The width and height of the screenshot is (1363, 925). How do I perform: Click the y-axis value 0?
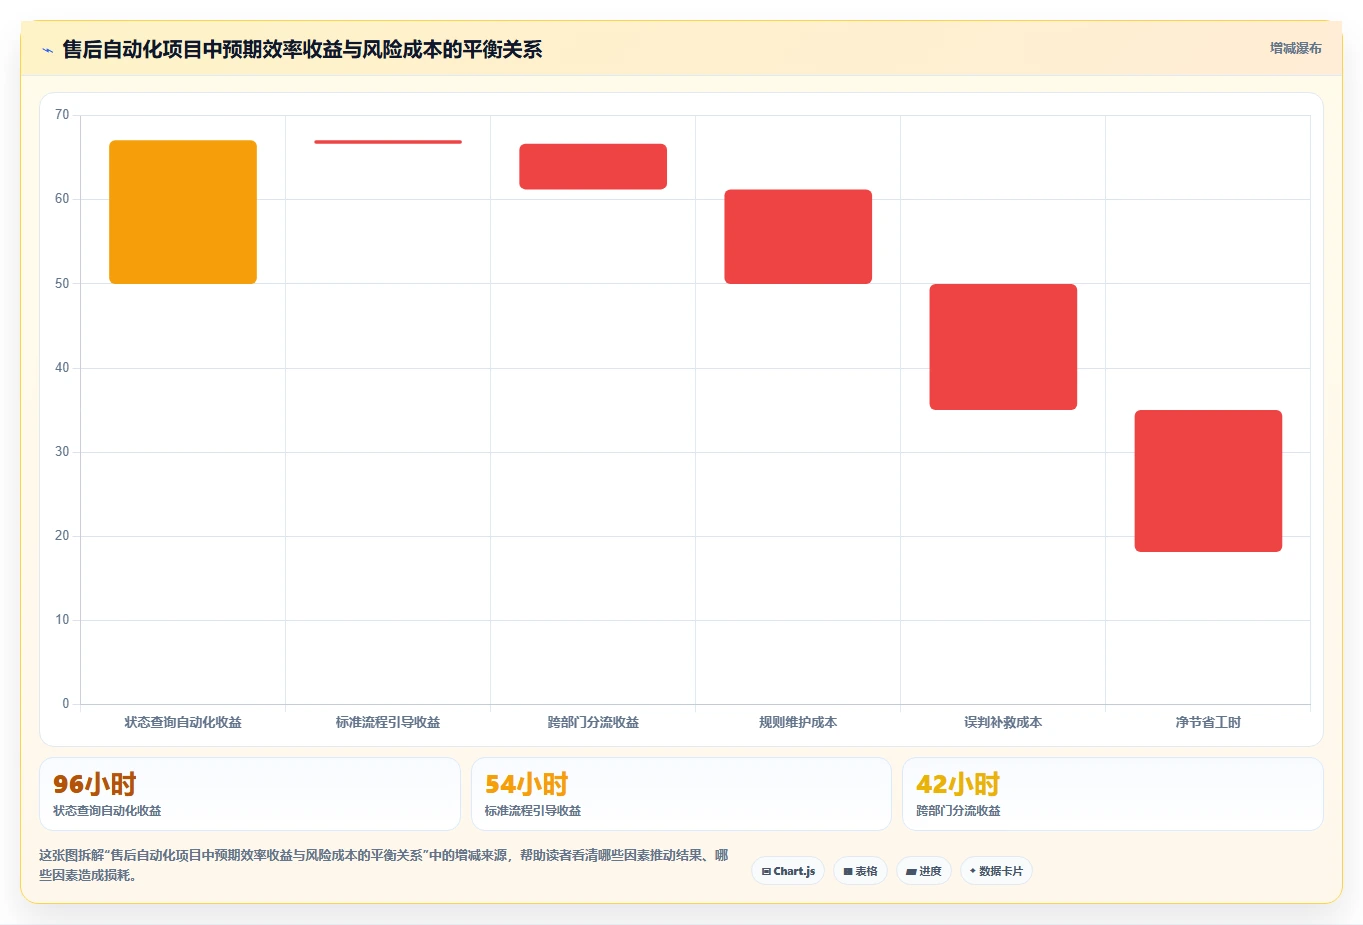[x=66, y=704]
